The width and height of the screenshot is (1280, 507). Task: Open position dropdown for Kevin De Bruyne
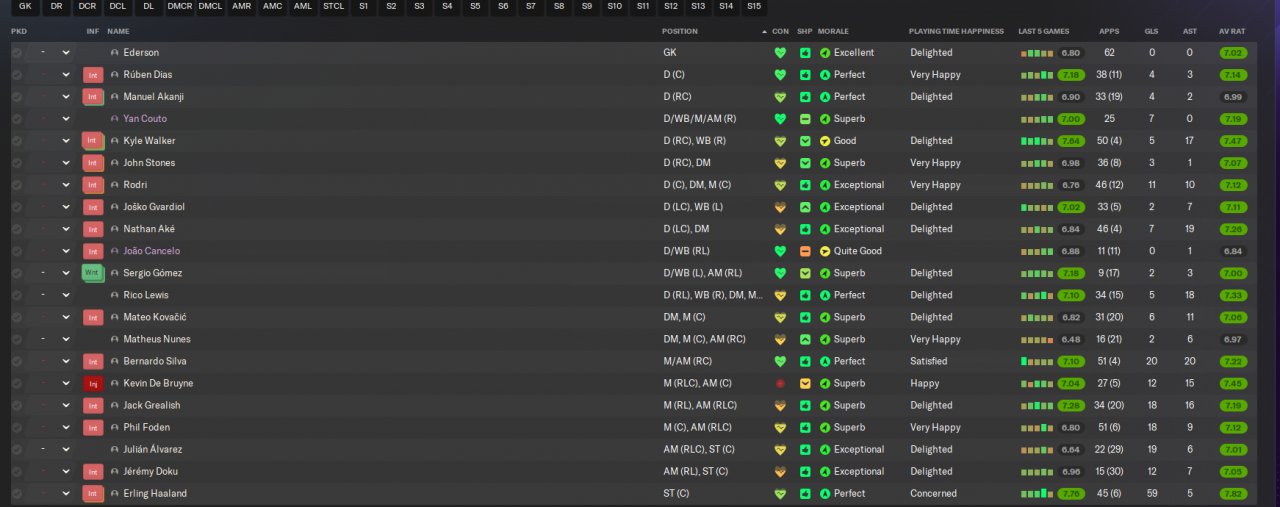click(x=66, y=383)
